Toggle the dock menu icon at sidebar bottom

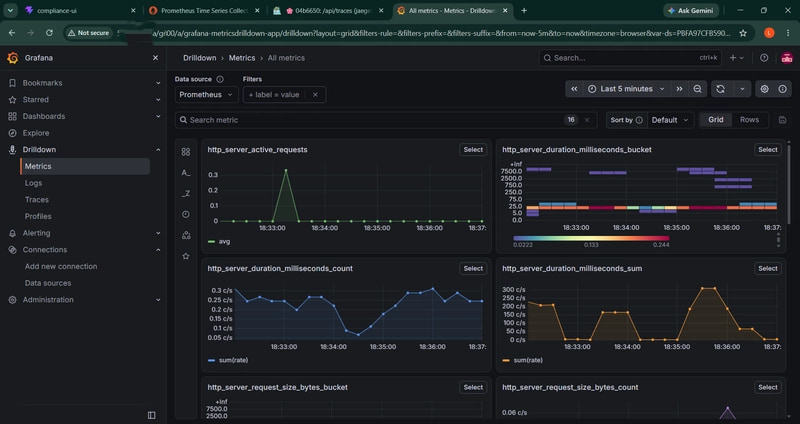tap(152, 415)
